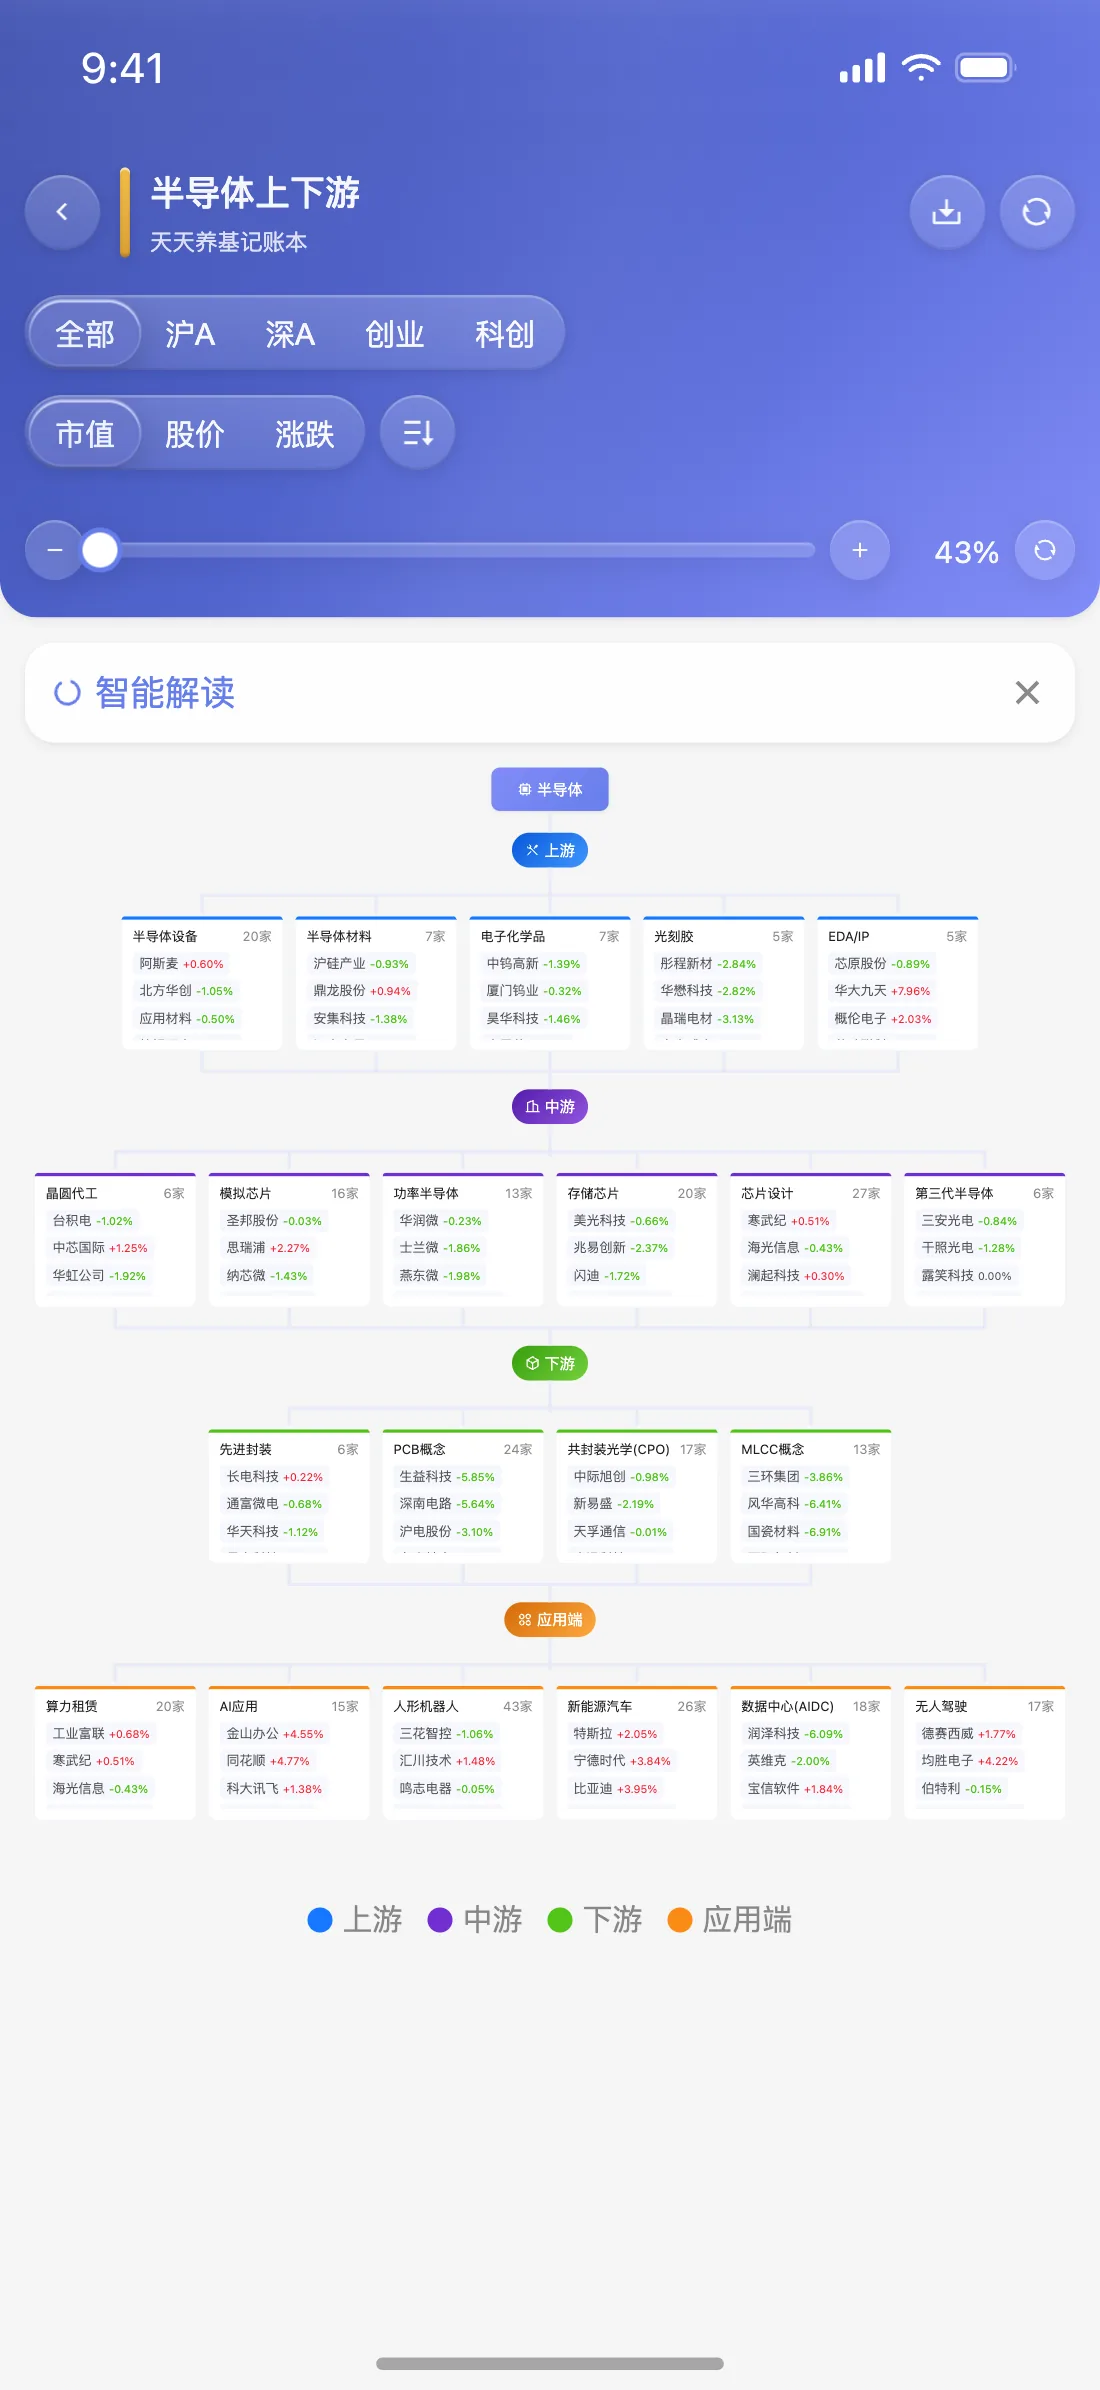Click the 应用端 stage node
Image resolution: width=1100 pixels, height=2390 pixels.
[x=550, y=1620]
